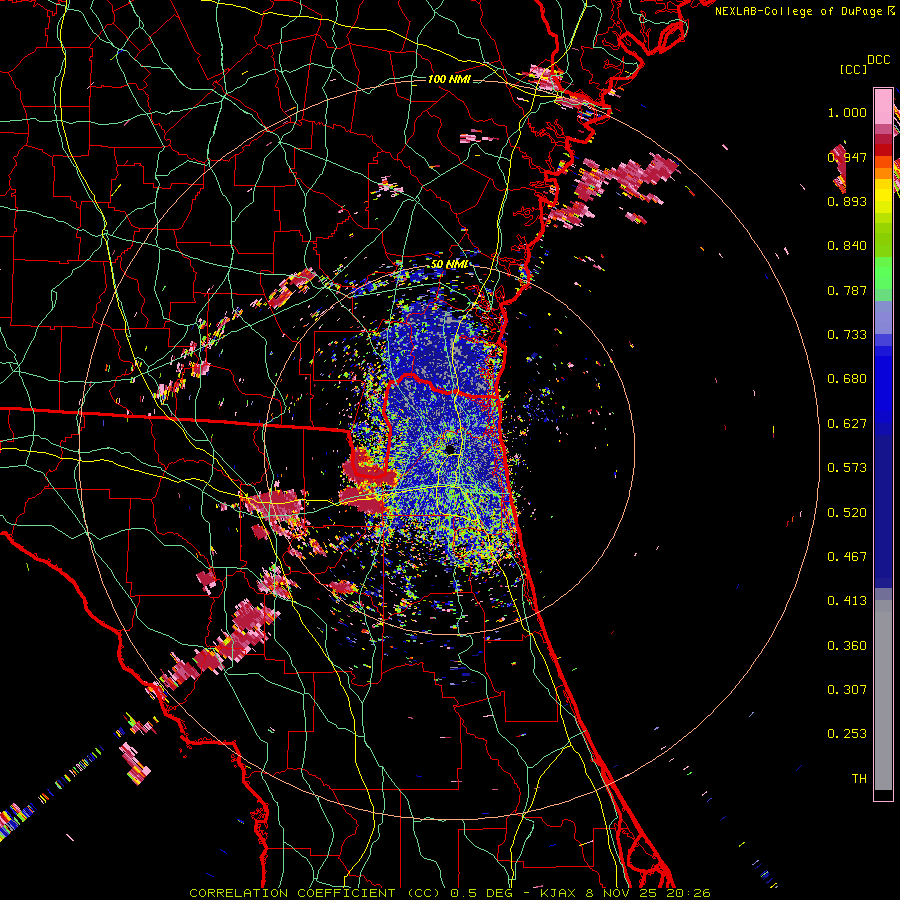Select the 0.413 legend value

pyautogui.click(x=847, y=601)
